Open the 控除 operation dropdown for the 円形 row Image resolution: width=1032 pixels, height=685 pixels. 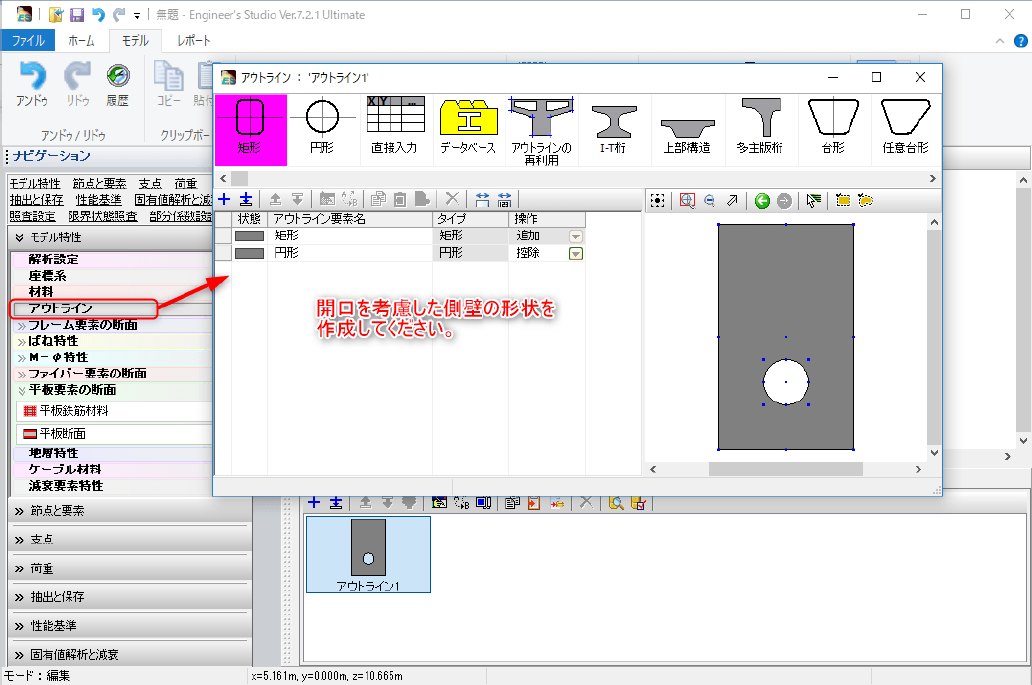click(x=576, y=253)
